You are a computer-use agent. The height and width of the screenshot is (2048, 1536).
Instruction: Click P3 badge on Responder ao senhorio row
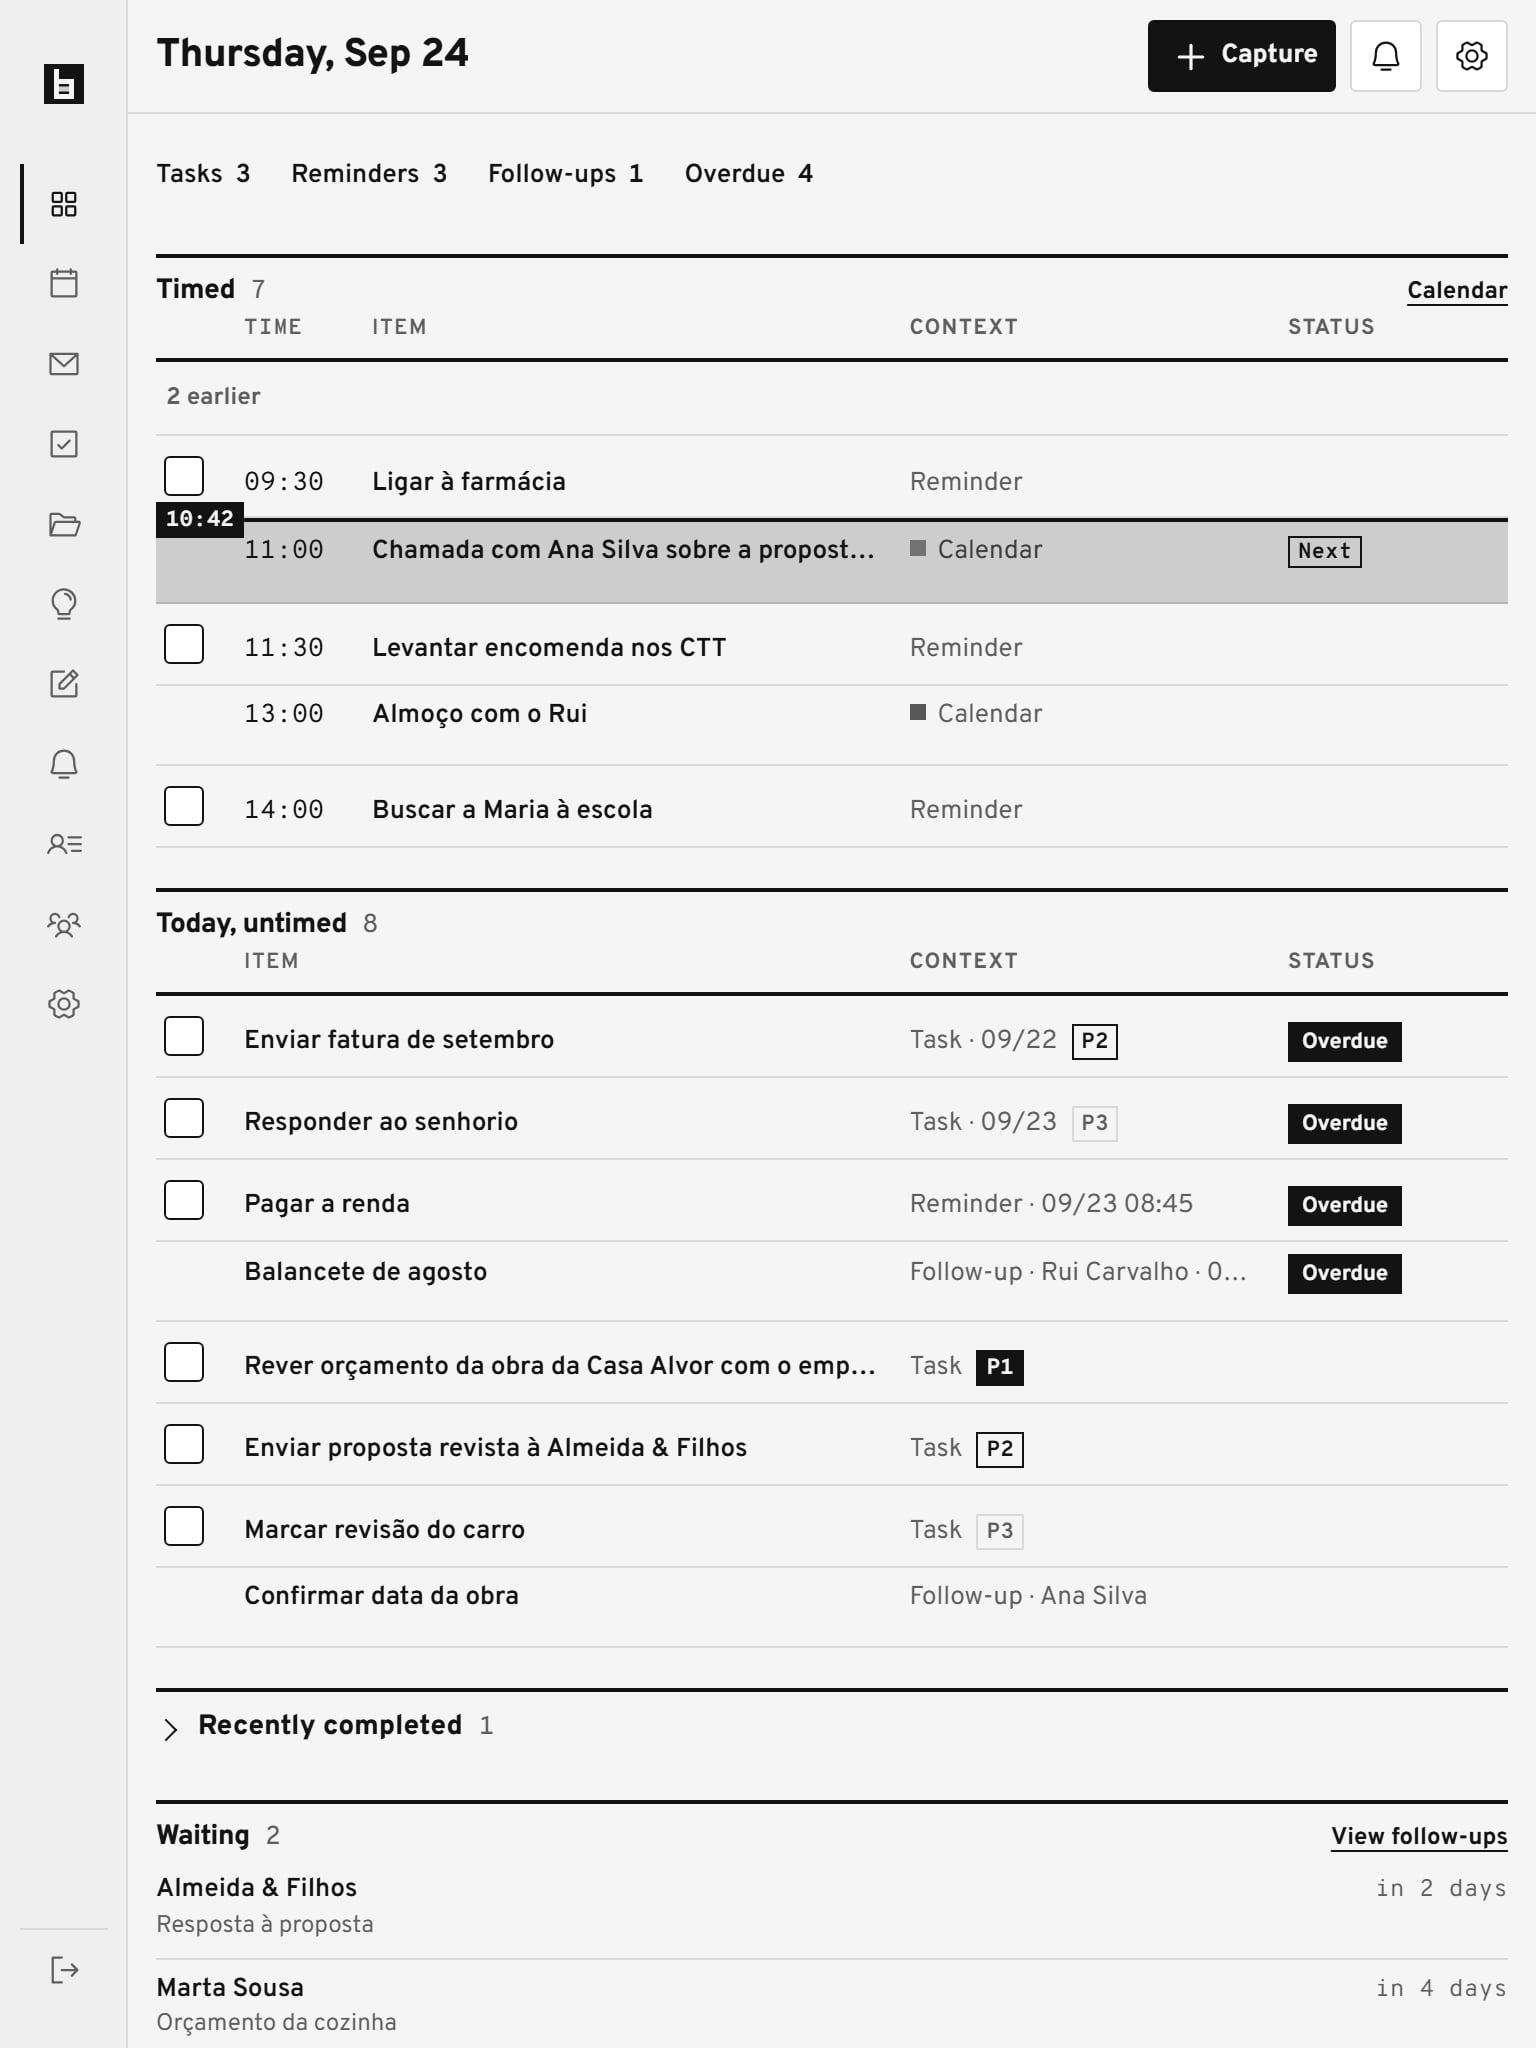[1095, 1123]
